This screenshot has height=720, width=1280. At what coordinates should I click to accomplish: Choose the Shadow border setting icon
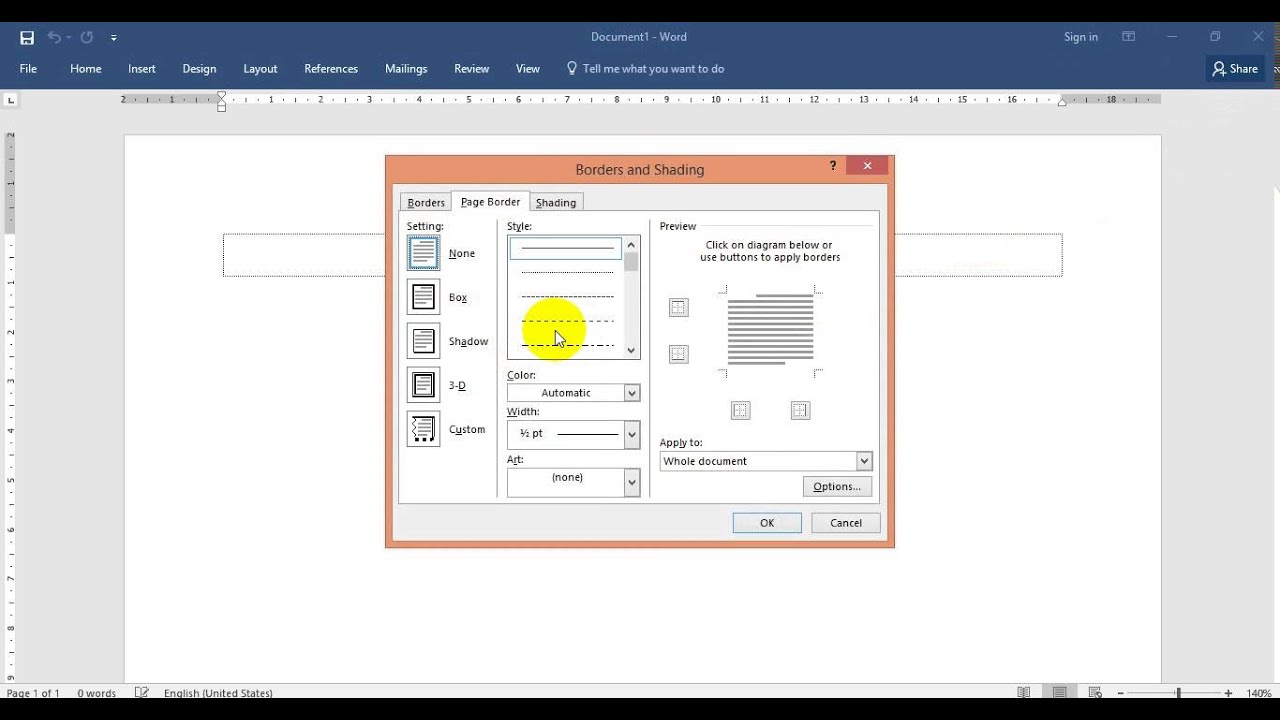(x=423, y=341)
